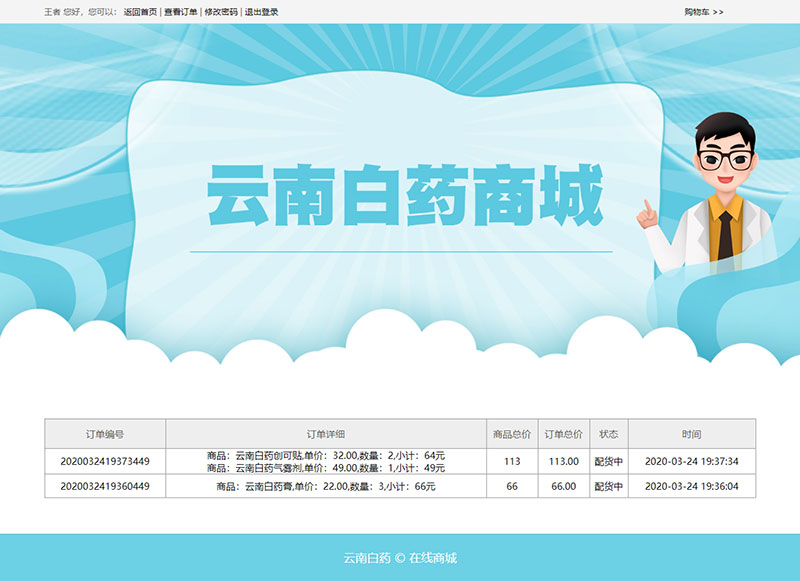Click the 云南白药商城 banner title
The width and height of the screenshot is (800, 581).
coord(405,195)
